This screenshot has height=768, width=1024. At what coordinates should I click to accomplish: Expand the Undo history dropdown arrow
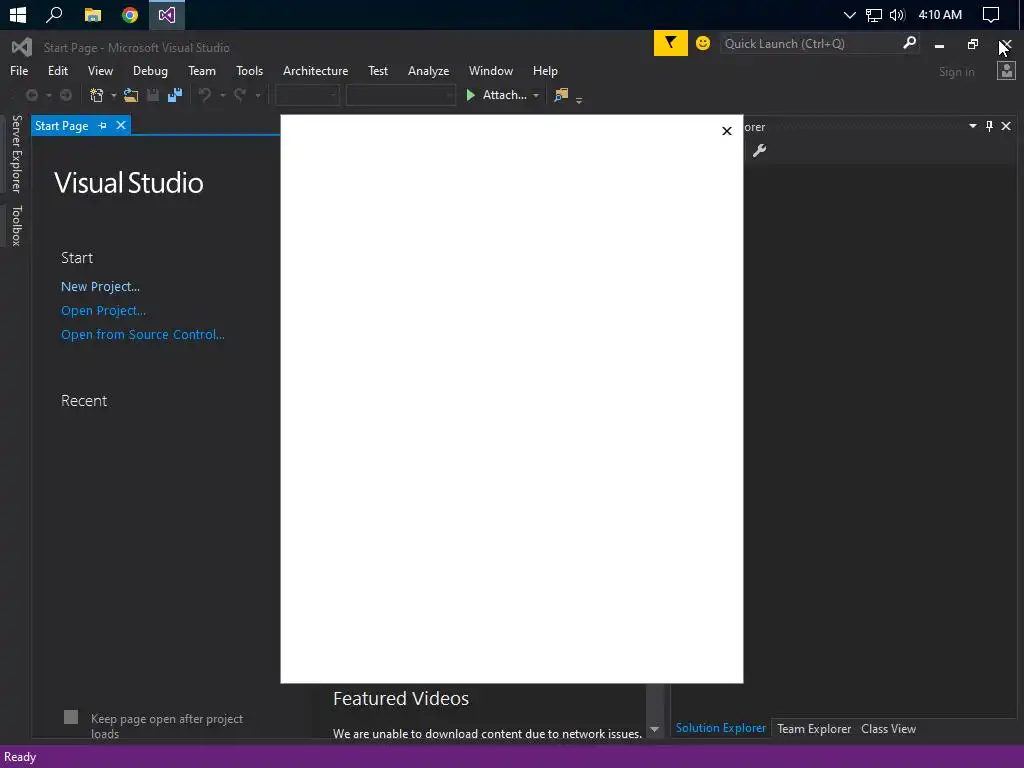click(x=223, y=96)
